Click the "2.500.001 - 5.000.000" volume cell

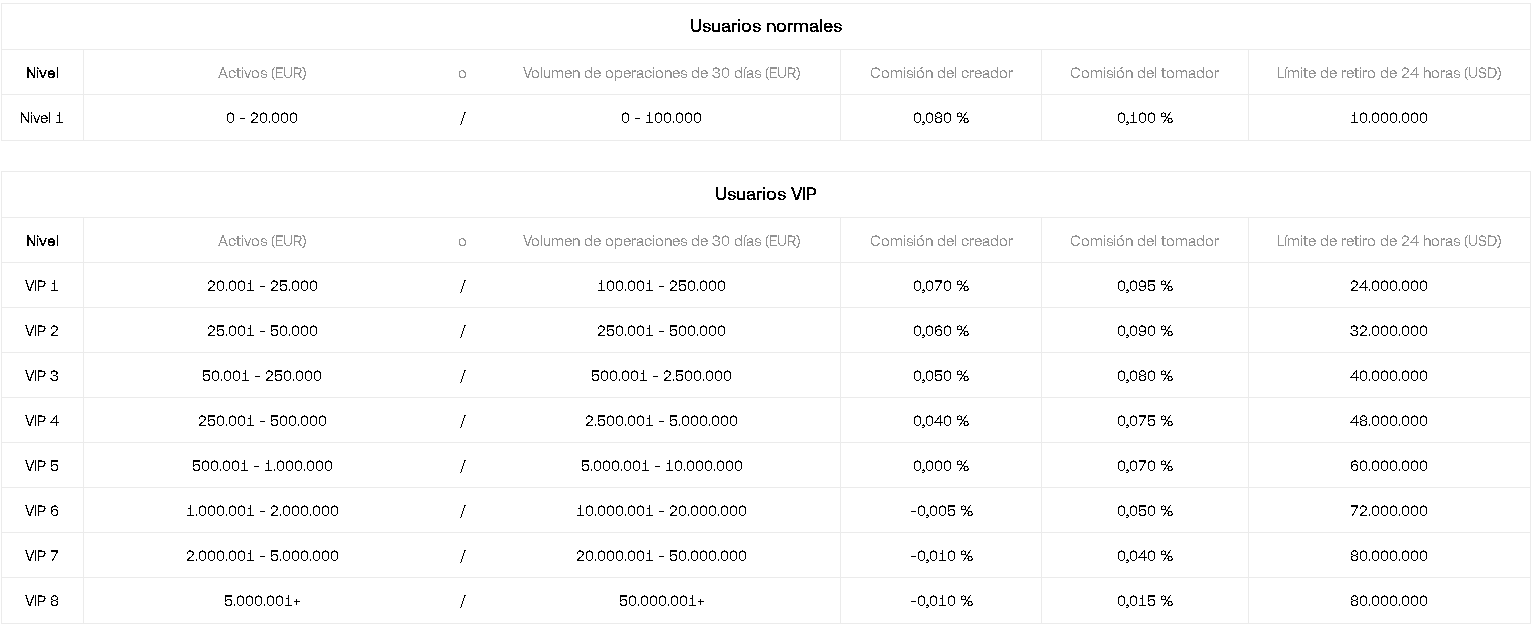(661, 421)
